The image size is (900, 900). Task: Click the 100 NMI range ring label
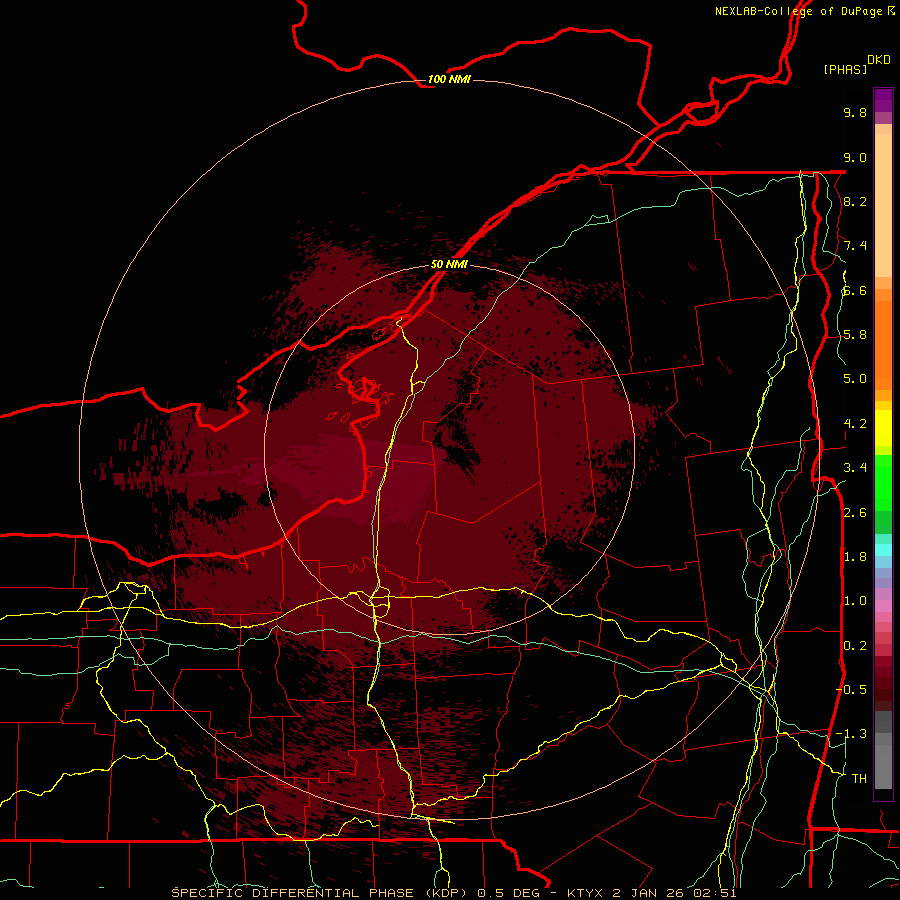point(449,79)
